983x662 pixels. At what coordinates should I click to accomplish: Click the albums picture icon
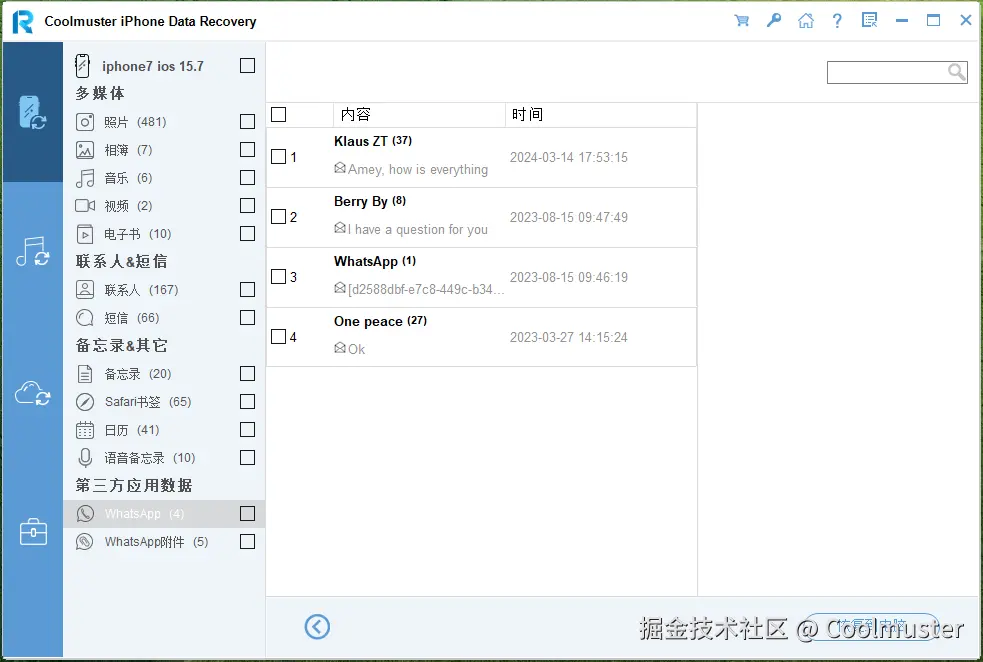coord(85,150)
